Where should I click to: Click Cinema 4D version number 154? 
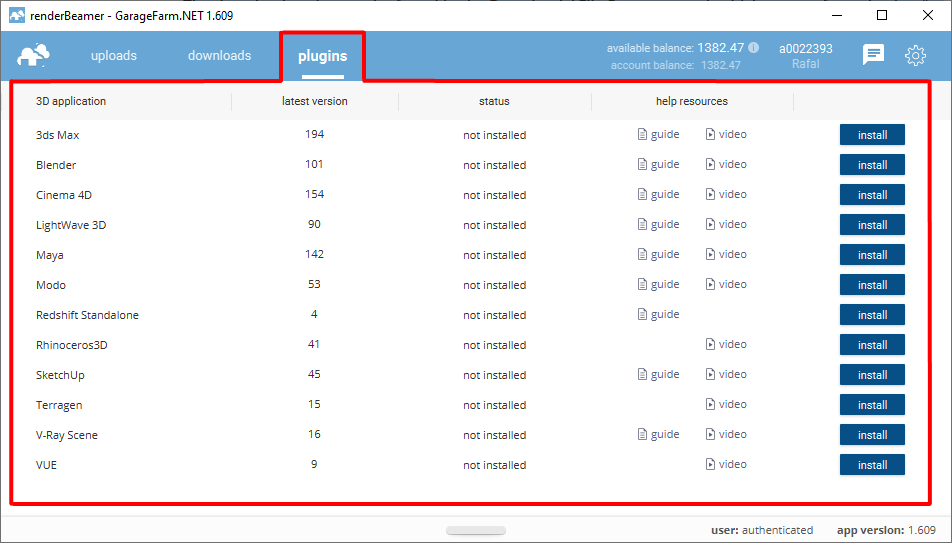point(314,194)
